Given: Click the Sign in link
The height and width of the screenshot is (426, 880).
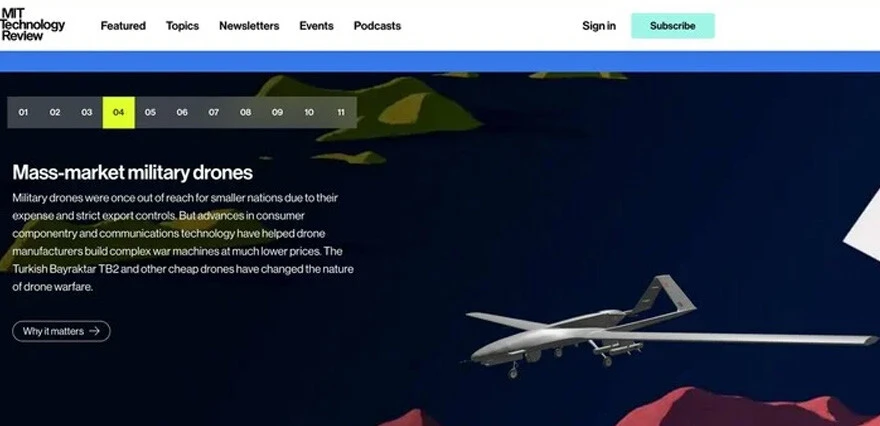Looking at the screenshot, I should tap(599, 26).
